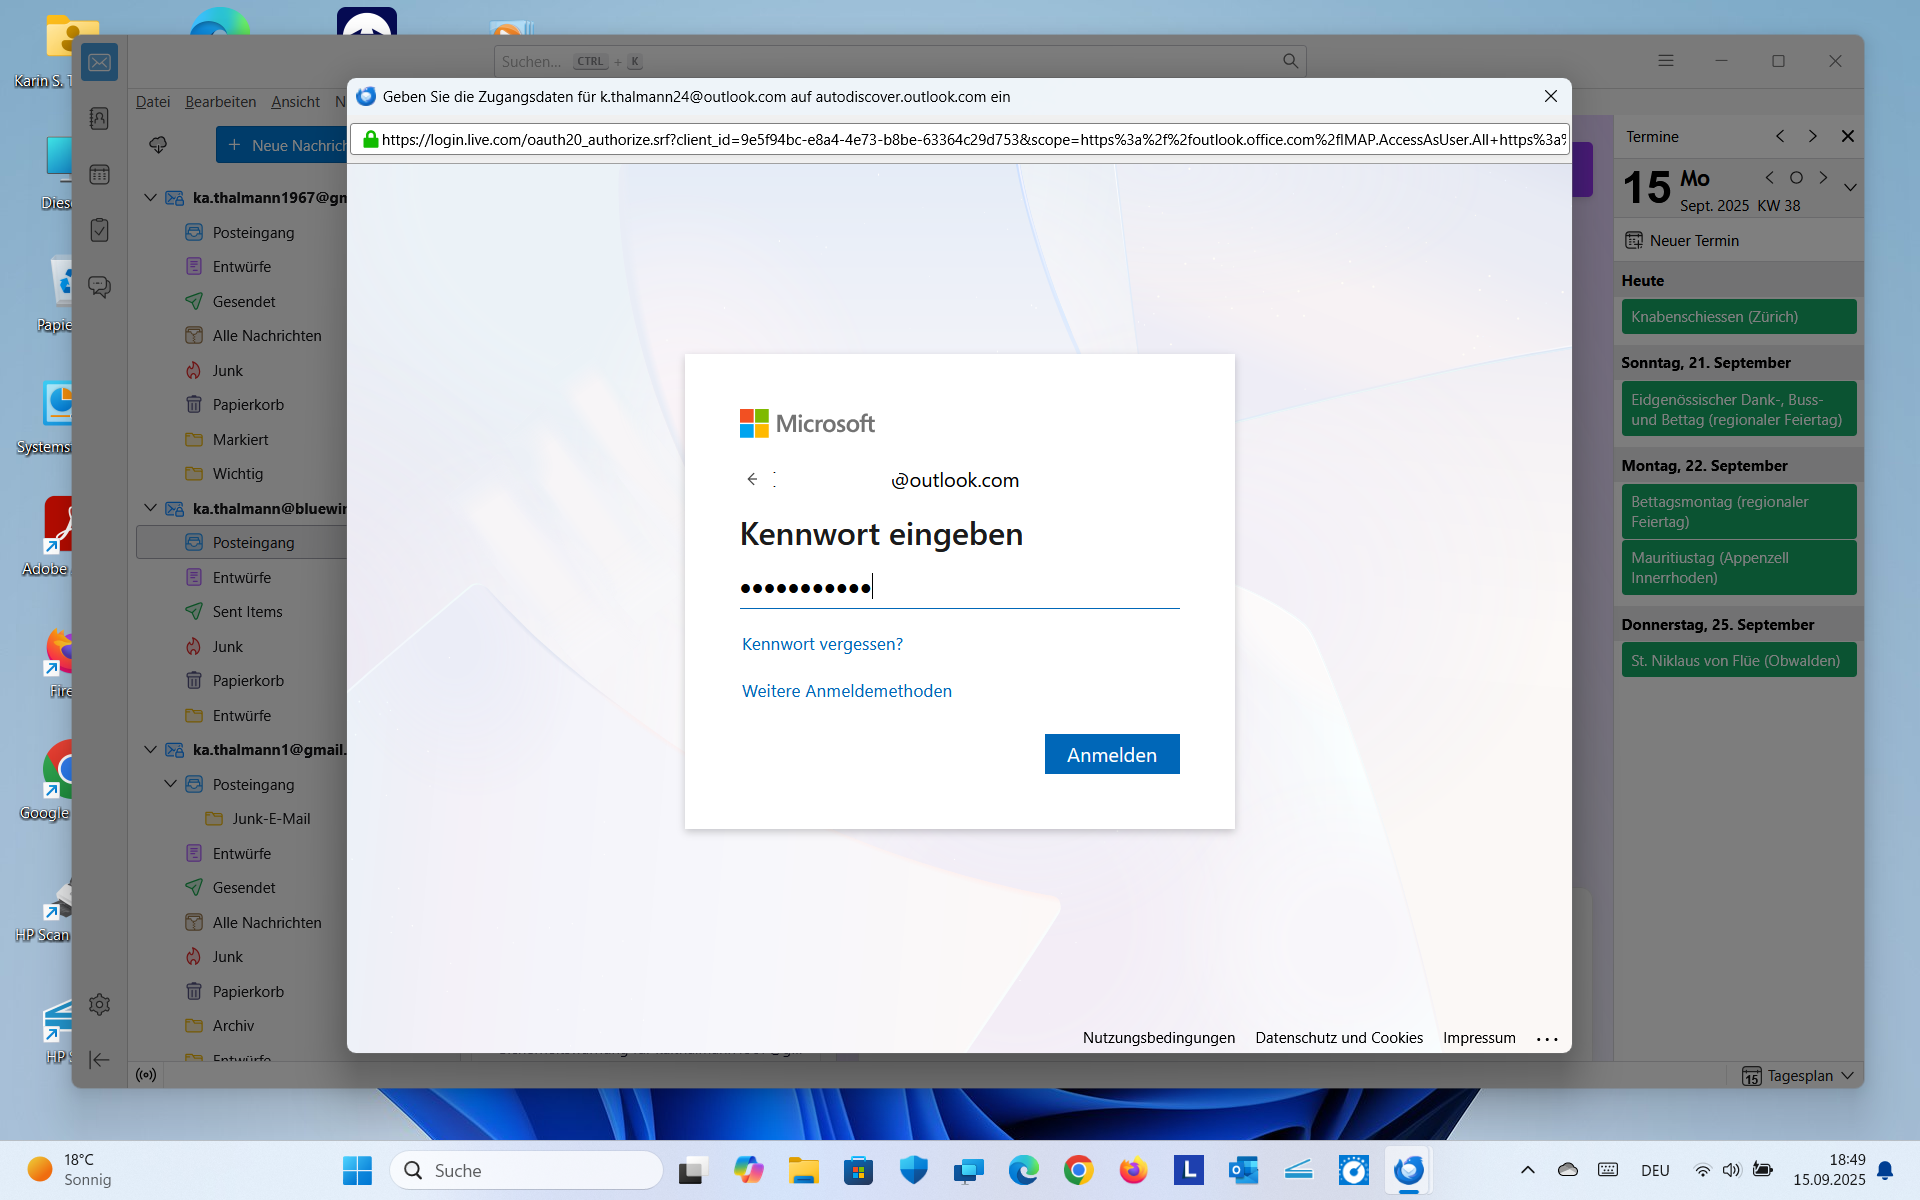Open the Datei menu
The image size is (1920, 1200).
pyautogui.click(x=153, y=102)
